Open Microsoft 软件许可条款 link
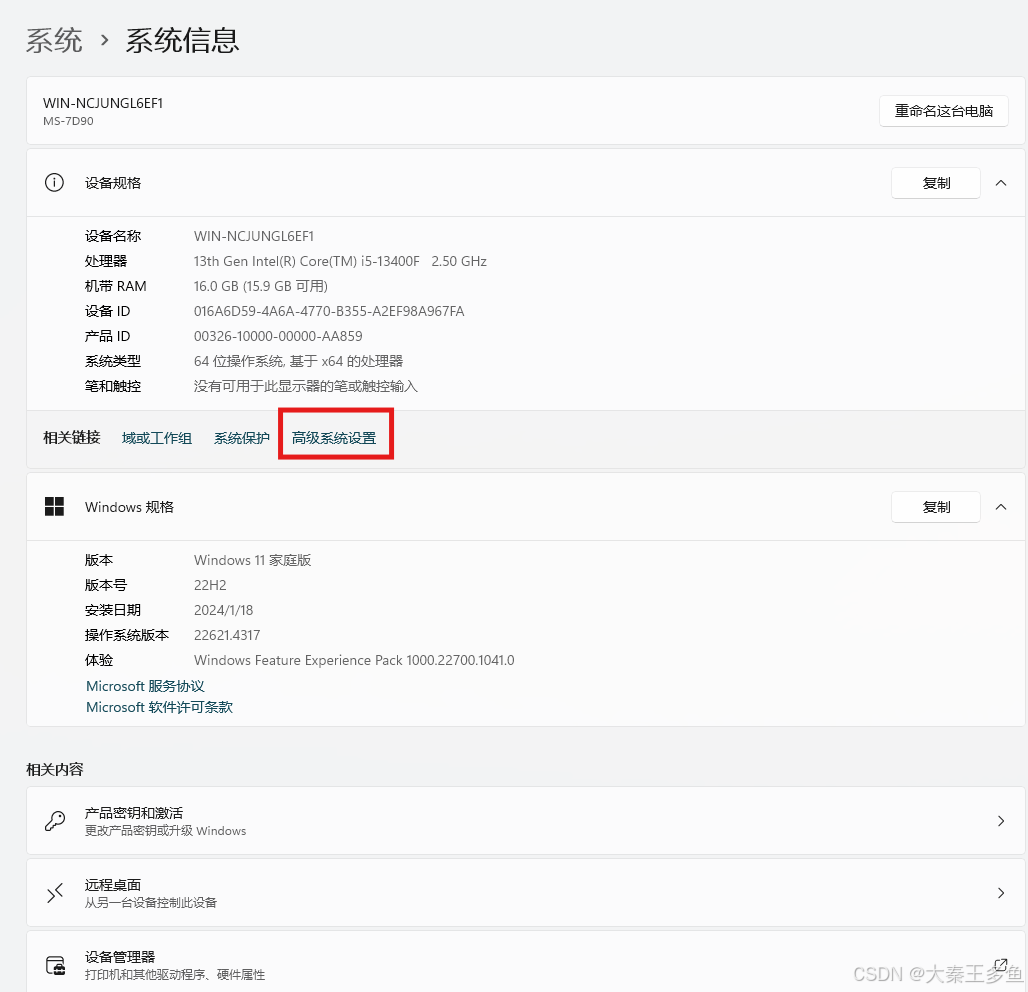The width and height of the screenshot is (1028, 992). pyautogui.click(x=159, y=707)
